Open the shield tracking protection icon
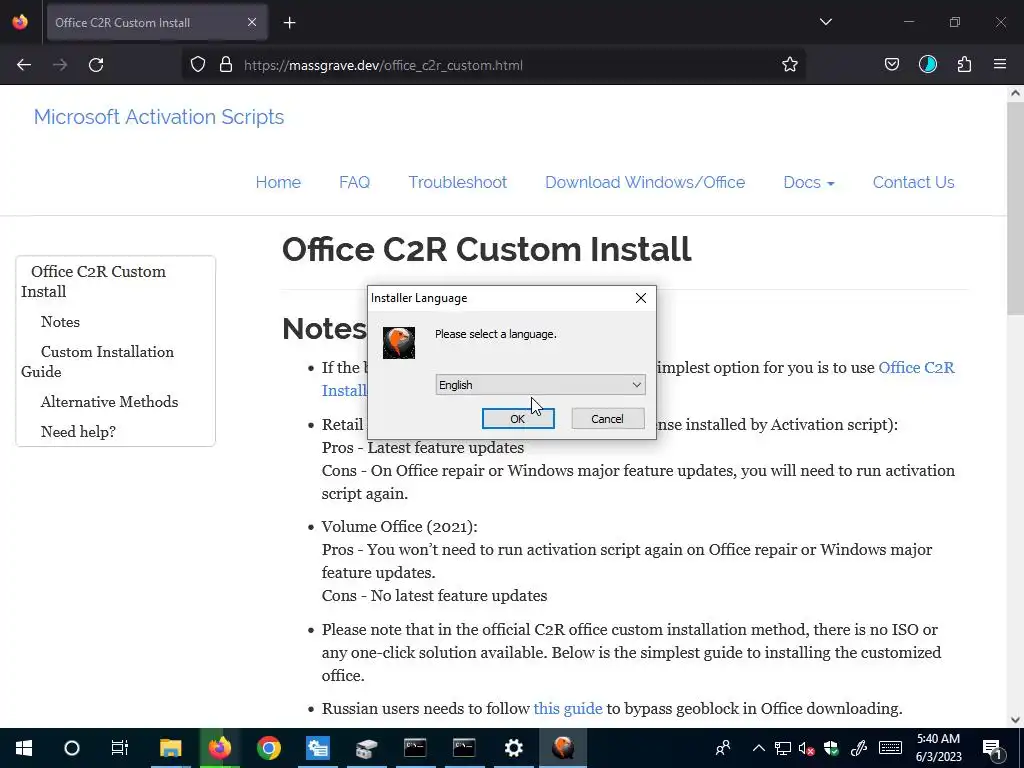The width and height of the screenshot is (1024, 768). (198, 65)
